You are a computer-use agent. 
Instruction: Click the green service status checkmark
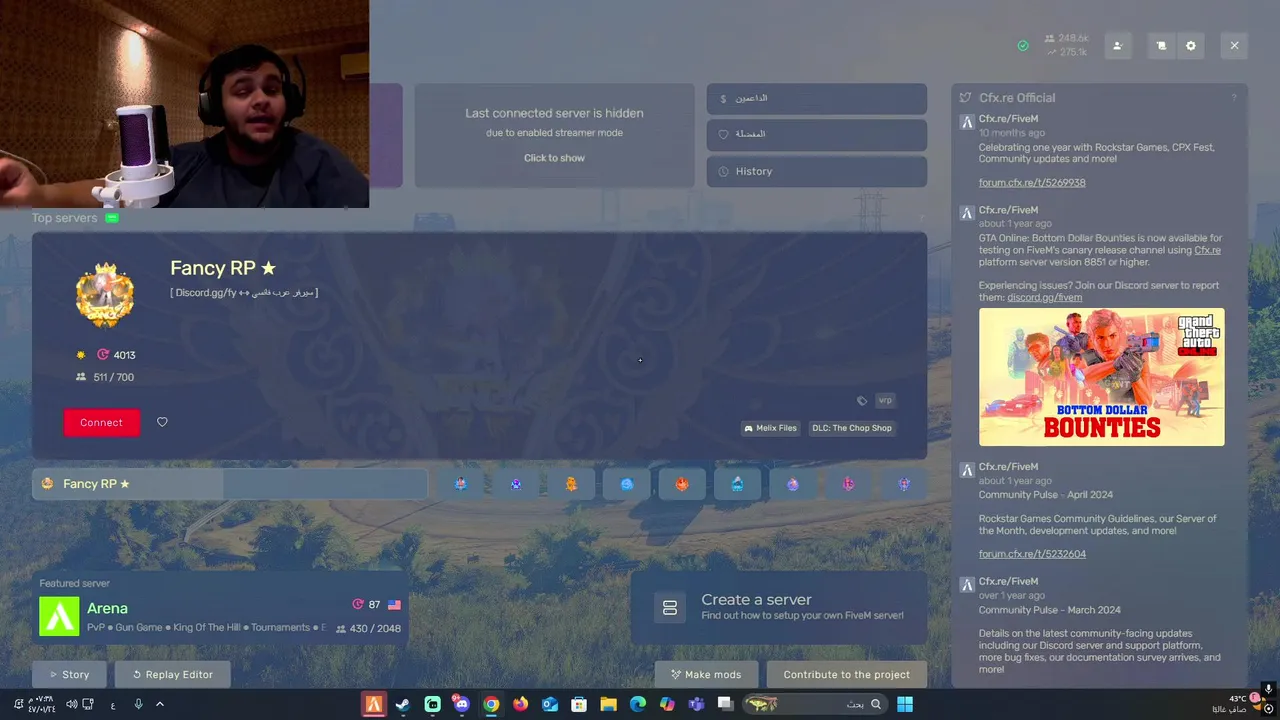click(1022, 46)
